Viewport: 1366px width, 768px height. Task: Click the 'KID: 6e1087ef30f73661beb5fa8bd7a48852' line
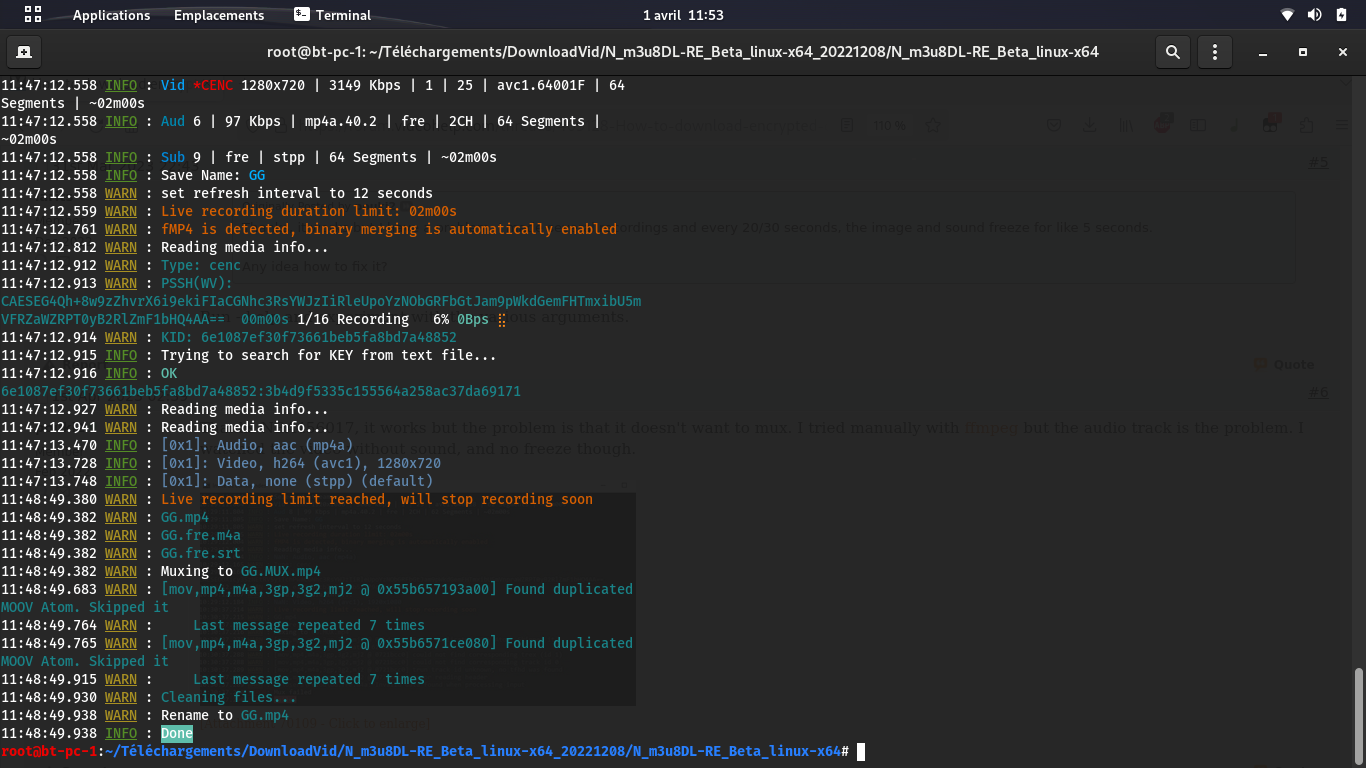point(309,337)
